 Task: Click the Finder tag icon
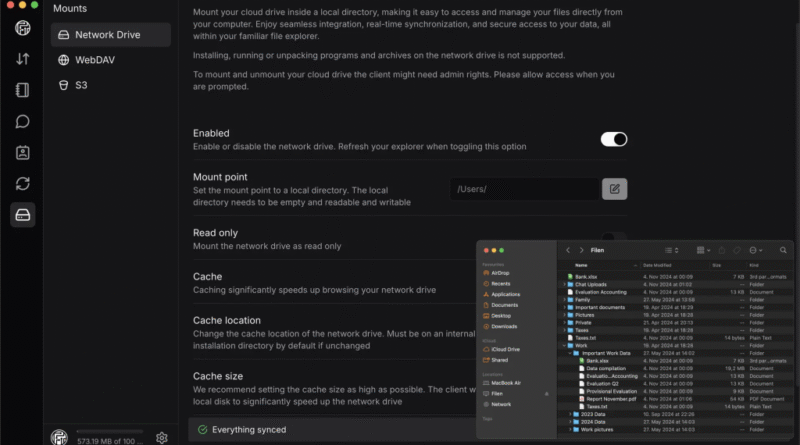pyautogui.click(x=737, y=250)
